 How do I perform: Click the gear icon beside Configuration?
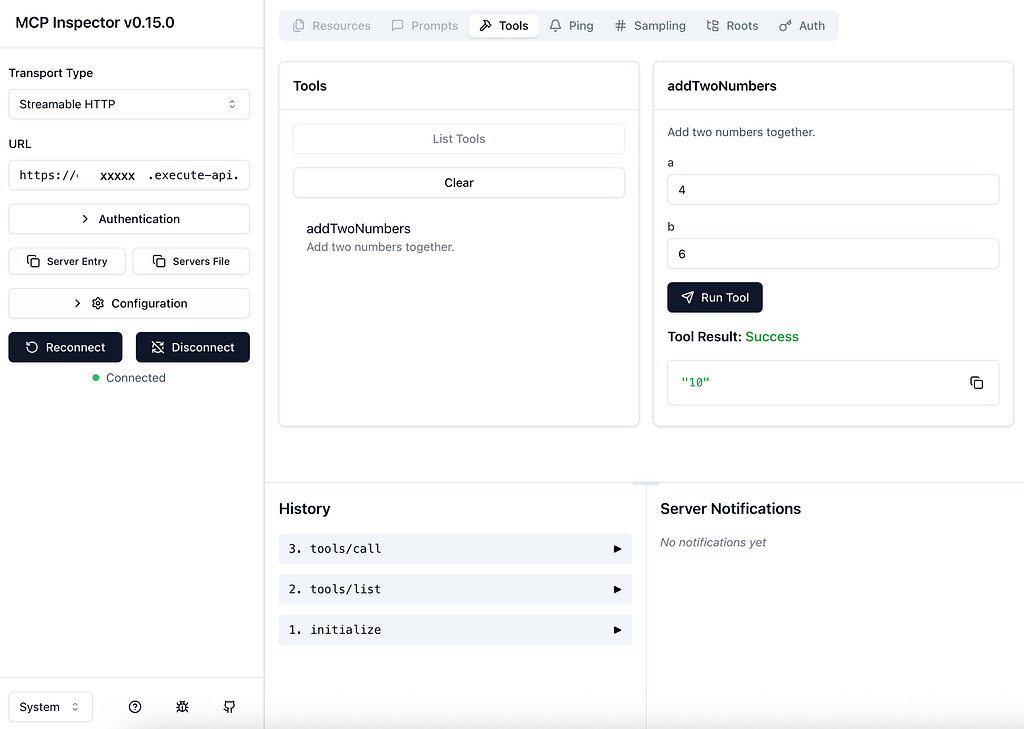(98, 303)
